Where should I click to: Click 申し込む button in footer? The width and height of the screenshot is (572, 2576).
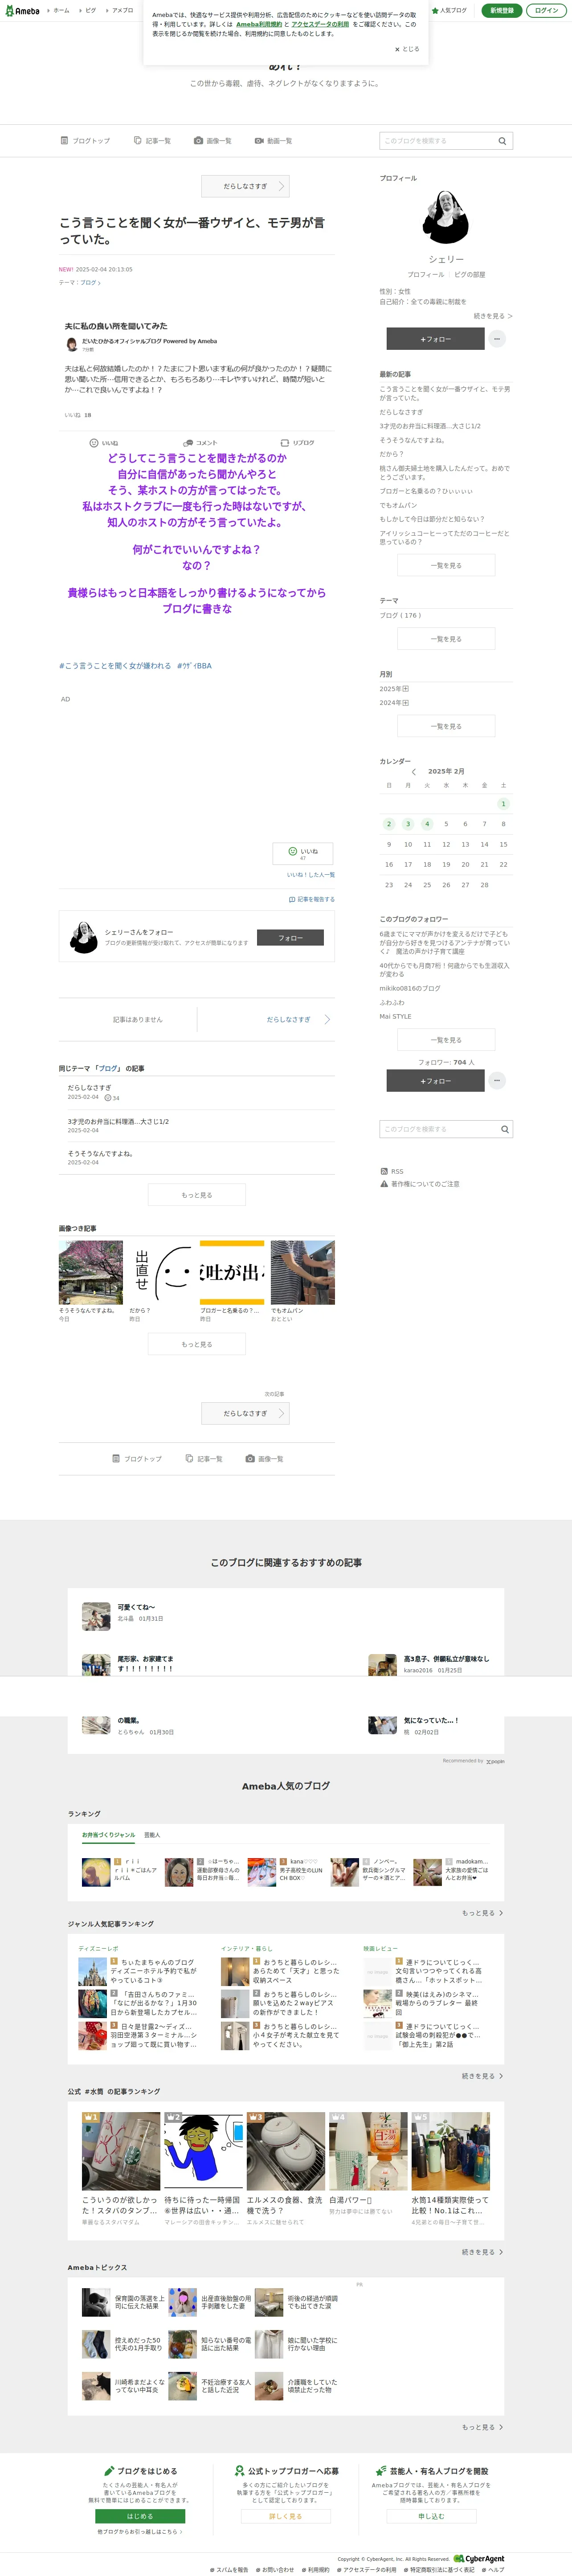(x=431, y=2516)
